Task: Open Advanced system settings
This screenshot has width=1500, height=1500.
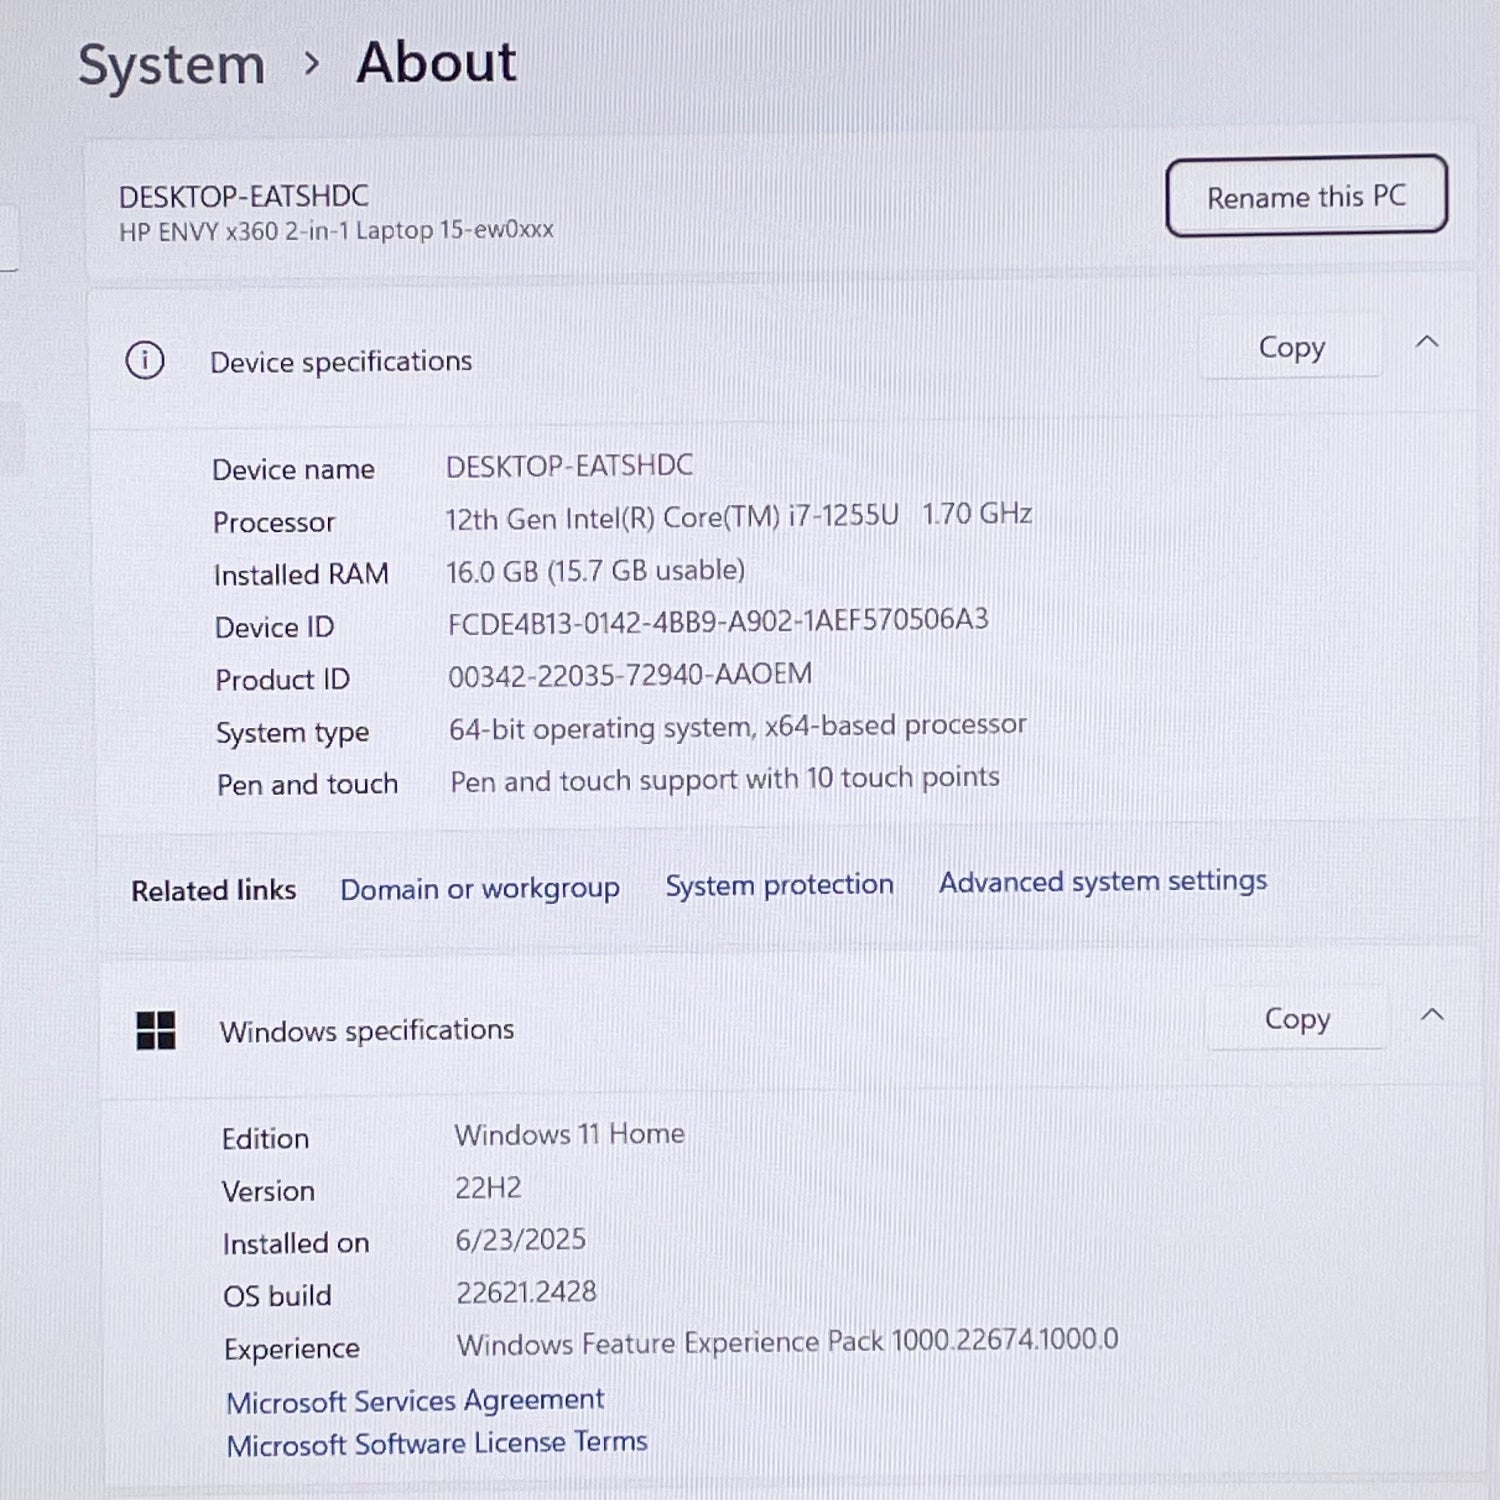Action: (1102, 881)
